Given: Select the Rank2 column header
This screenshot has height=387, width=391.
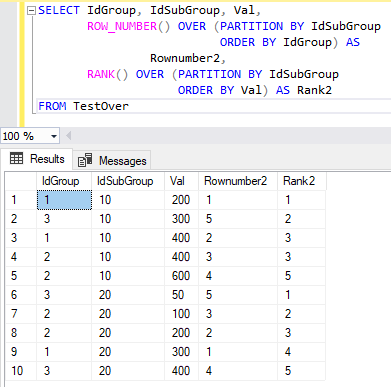Looking at the screenshot, I should click(x=302, y=181).
